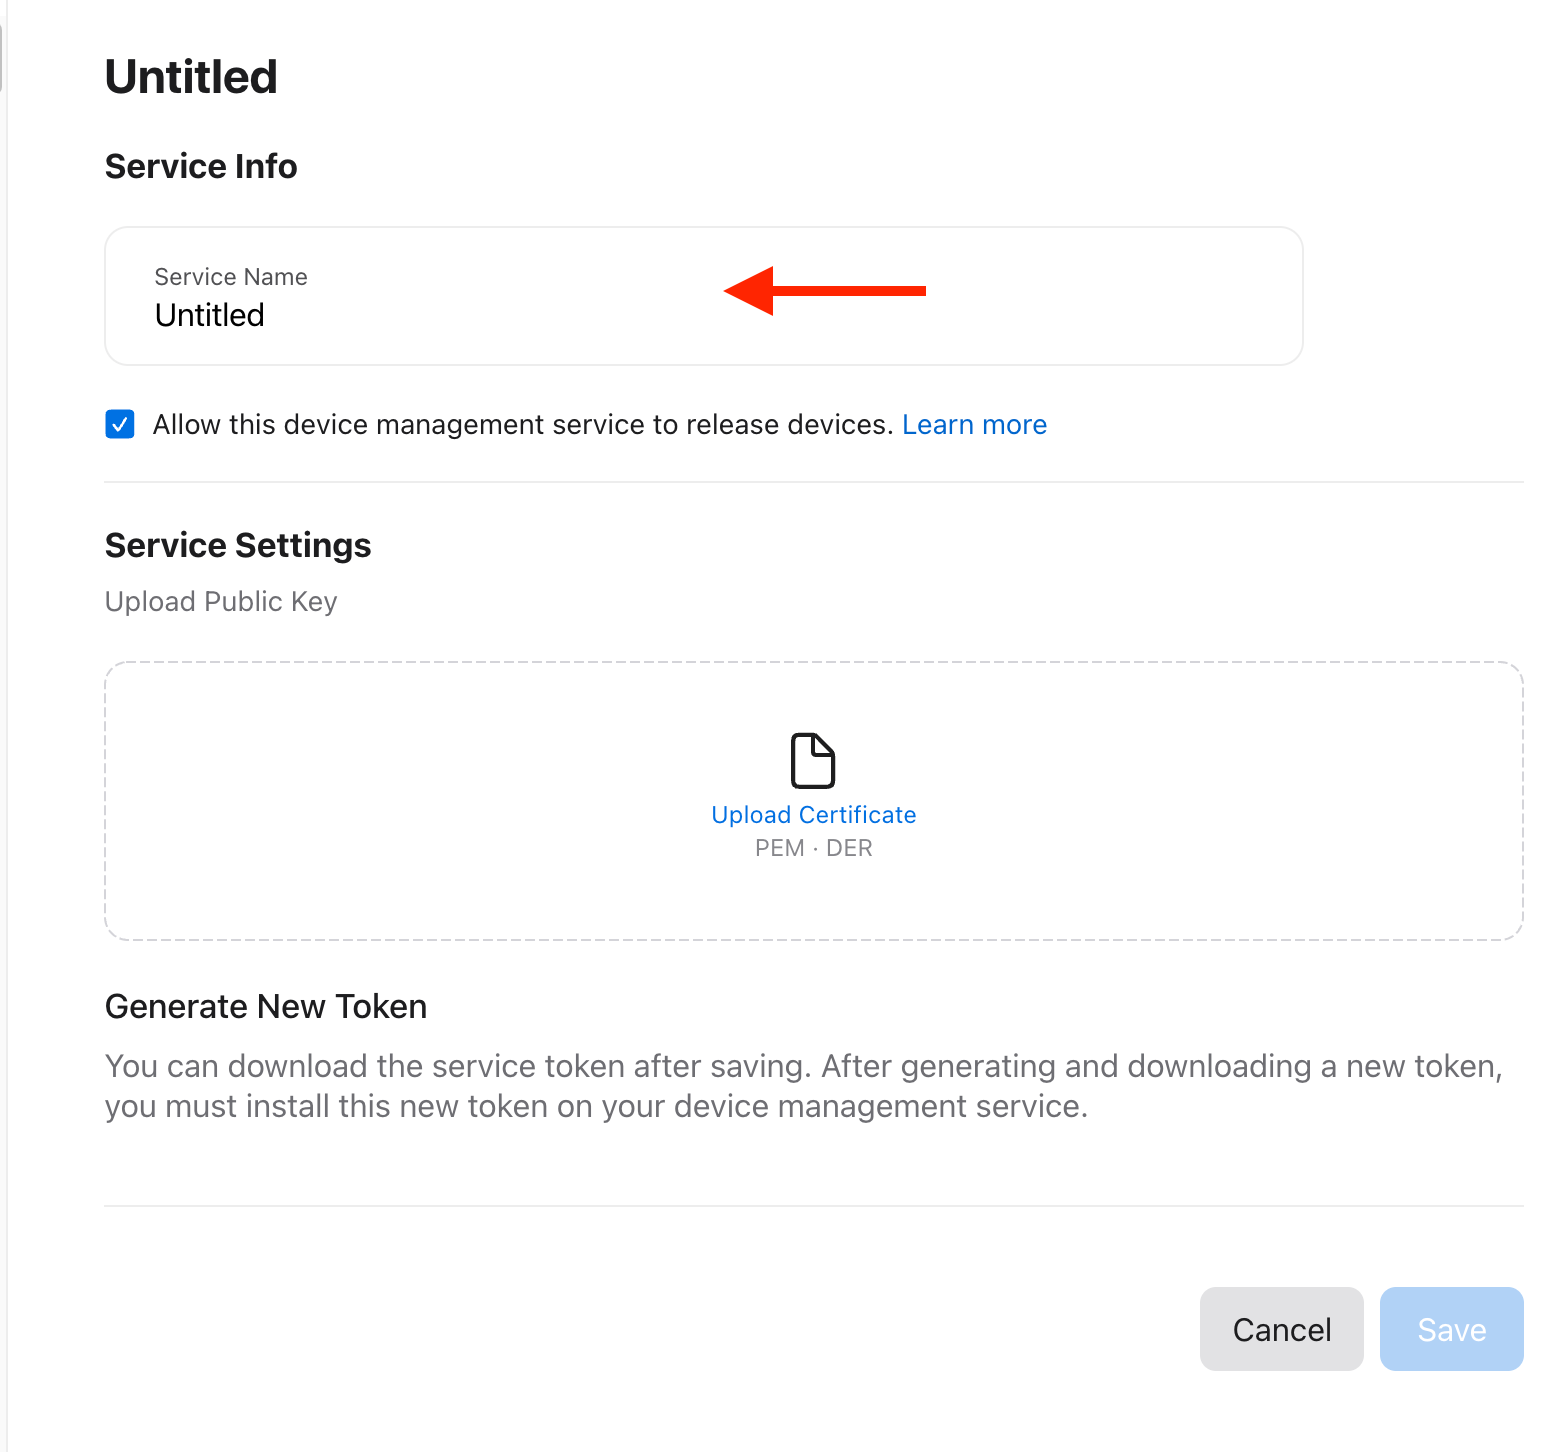Toggle the allow release devices checkbox

120,424
